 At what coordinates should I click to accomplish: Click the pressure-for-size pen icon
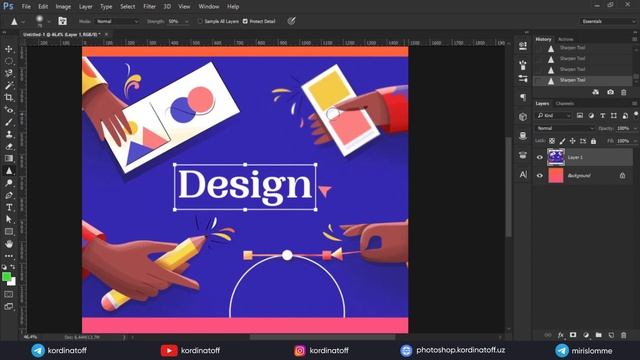[x=291, y=21]
